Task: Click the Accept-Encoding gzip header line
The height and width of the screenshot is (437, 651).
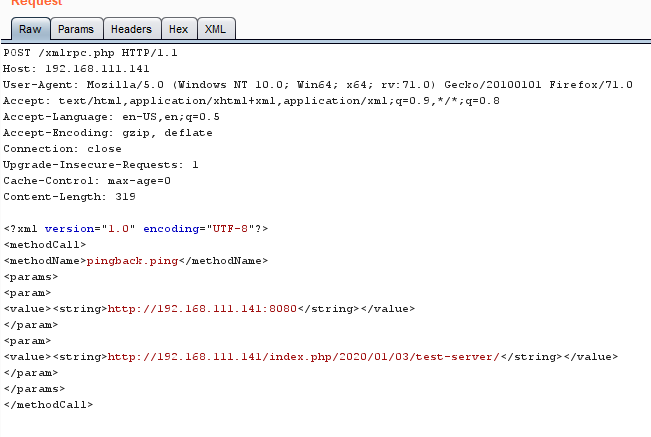Action: coord(107,132)
